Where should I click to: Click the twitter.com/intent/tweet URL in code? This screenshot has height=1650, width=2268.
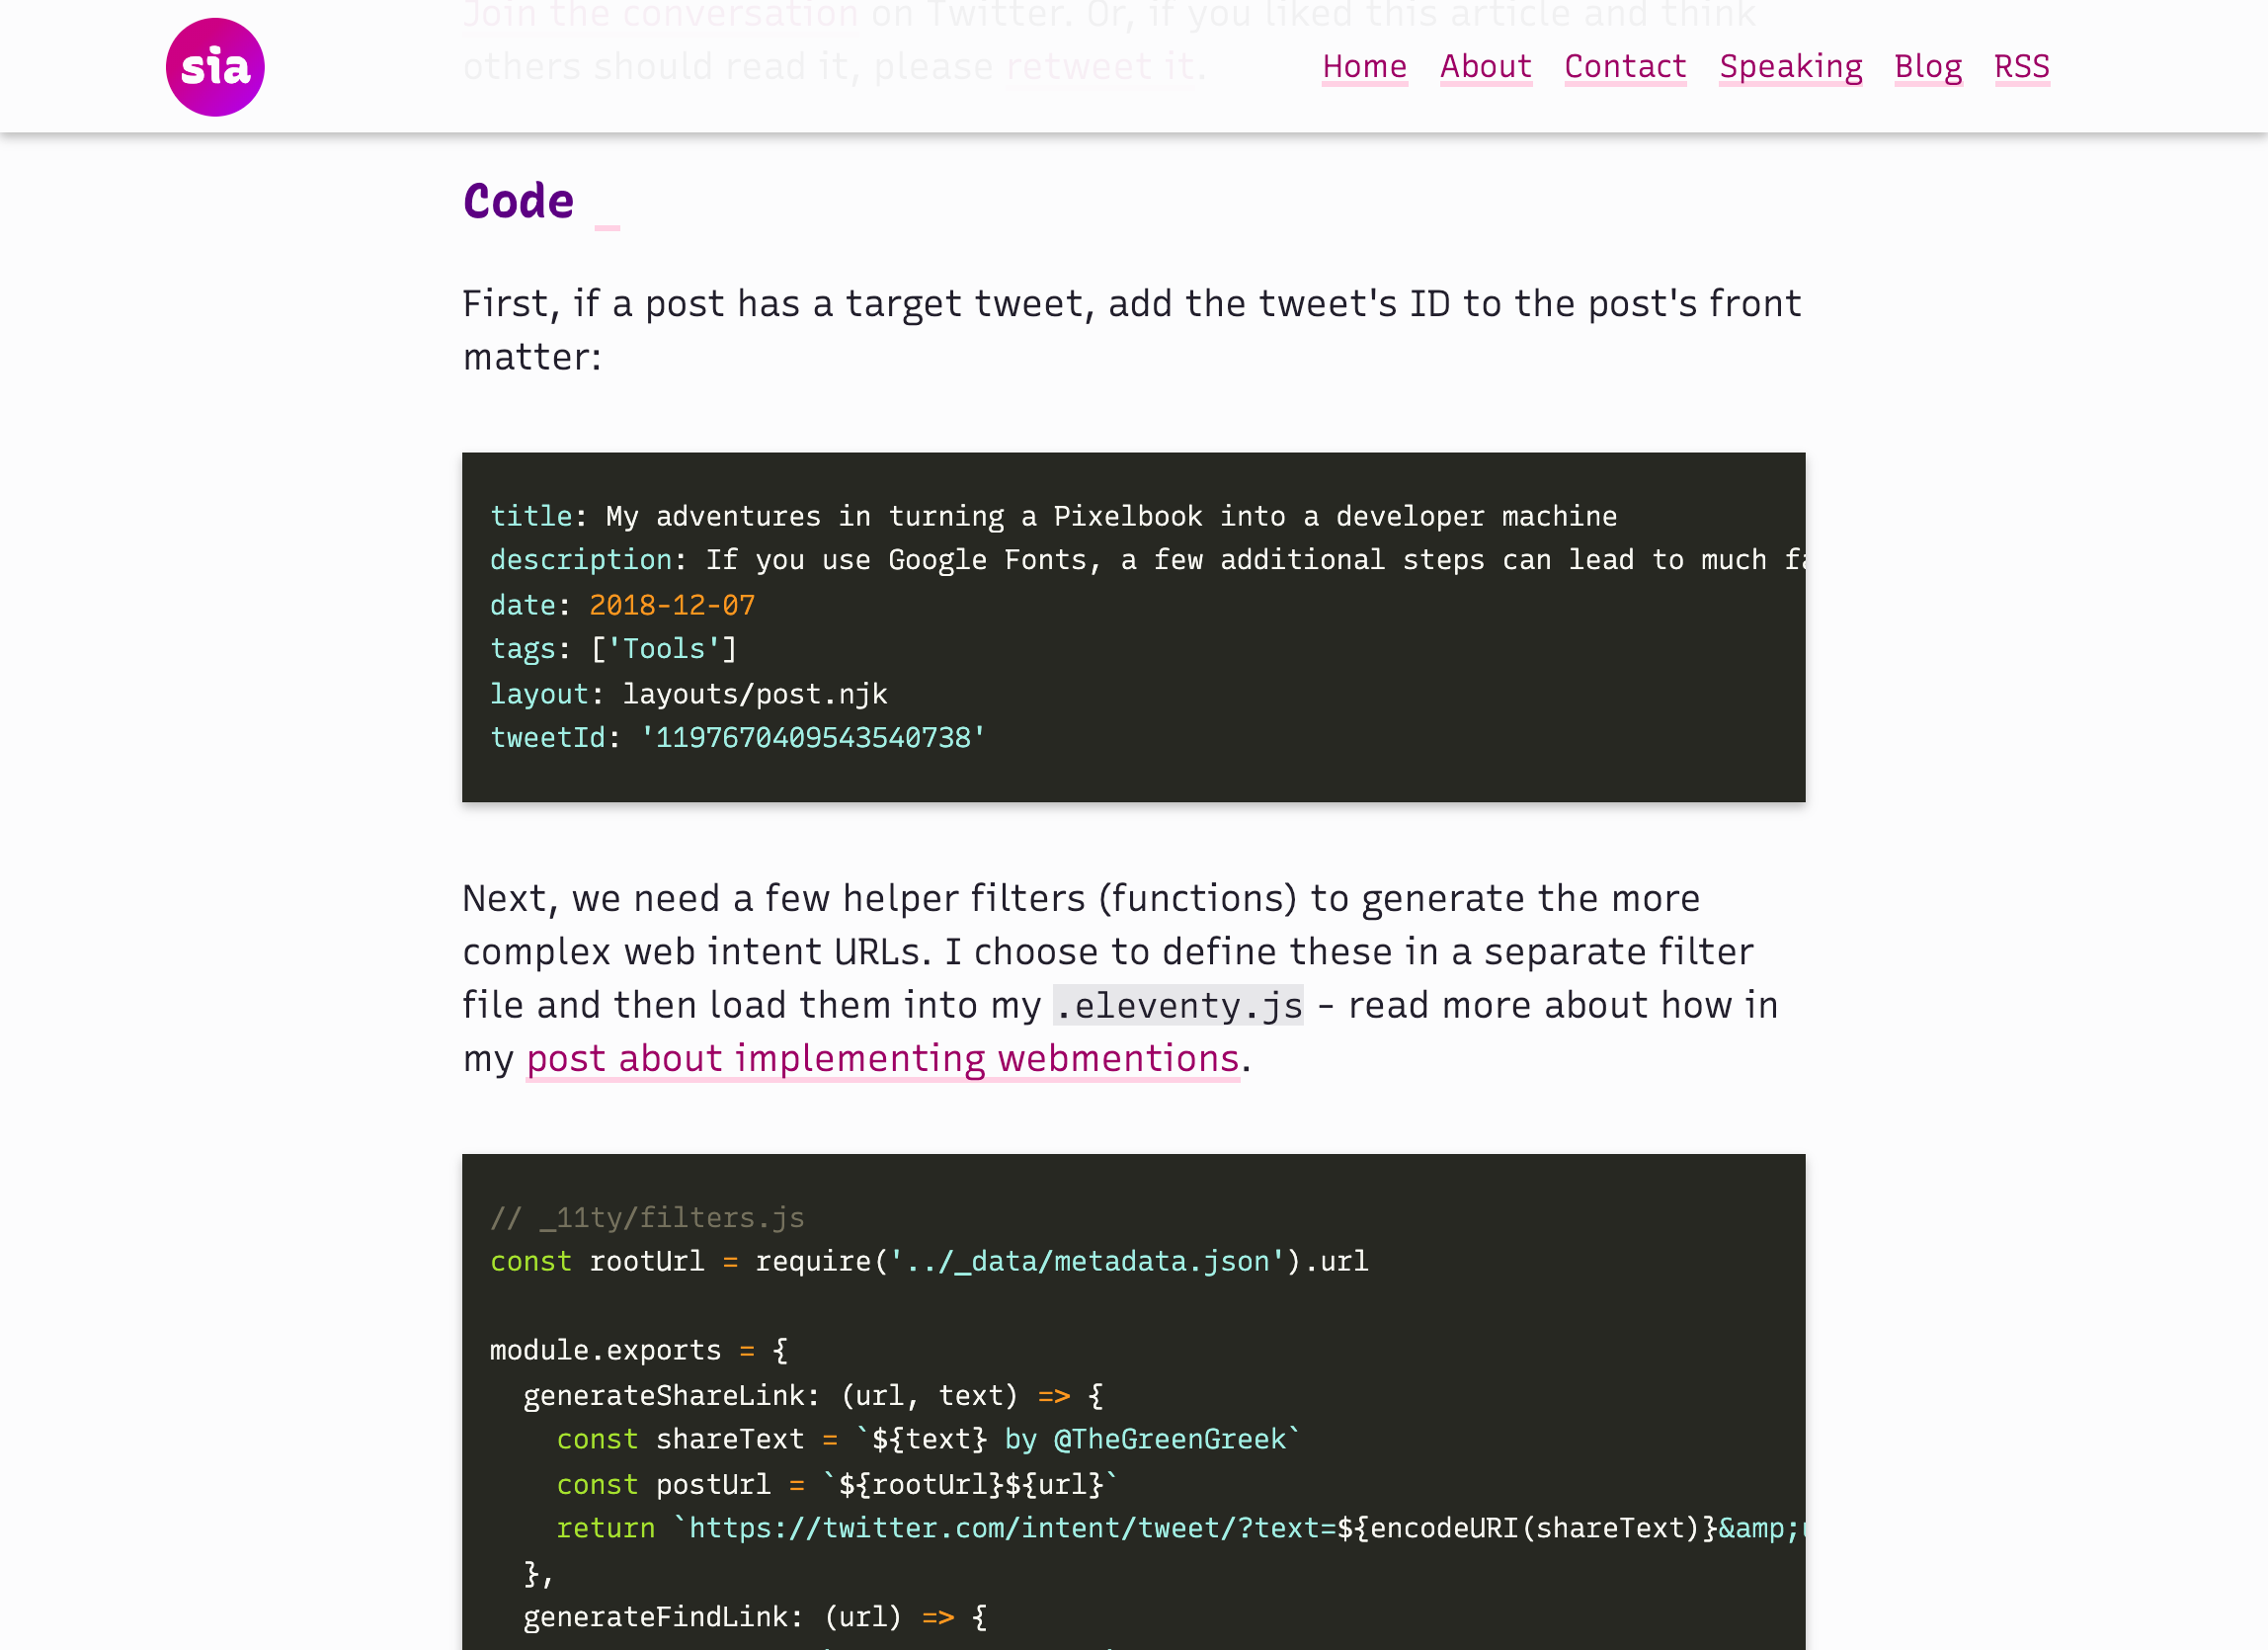point(1010,1528)
